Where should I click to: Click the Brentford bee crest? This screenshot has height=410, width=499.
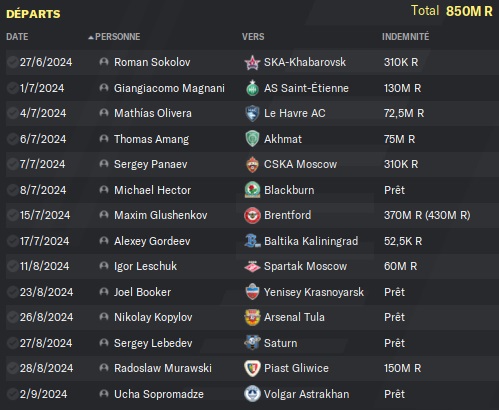(252, 215)
